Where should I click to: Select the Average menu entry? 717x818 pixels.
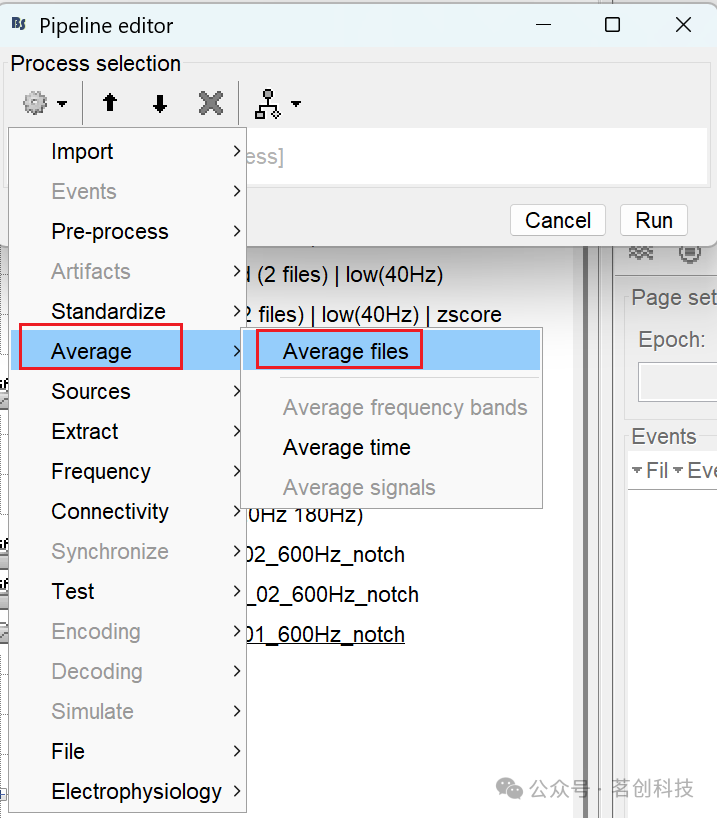[128, 351]
